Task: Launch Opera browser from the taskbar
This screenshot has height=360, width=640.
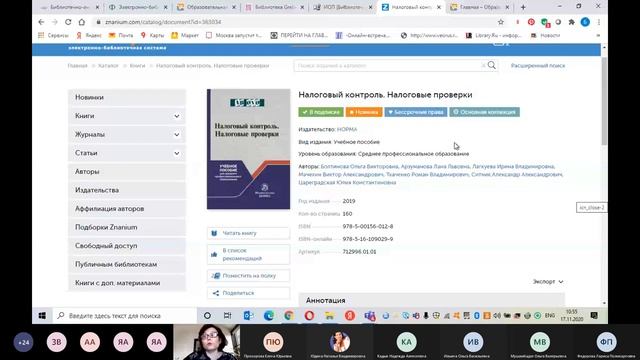Action: click(309, 316)
